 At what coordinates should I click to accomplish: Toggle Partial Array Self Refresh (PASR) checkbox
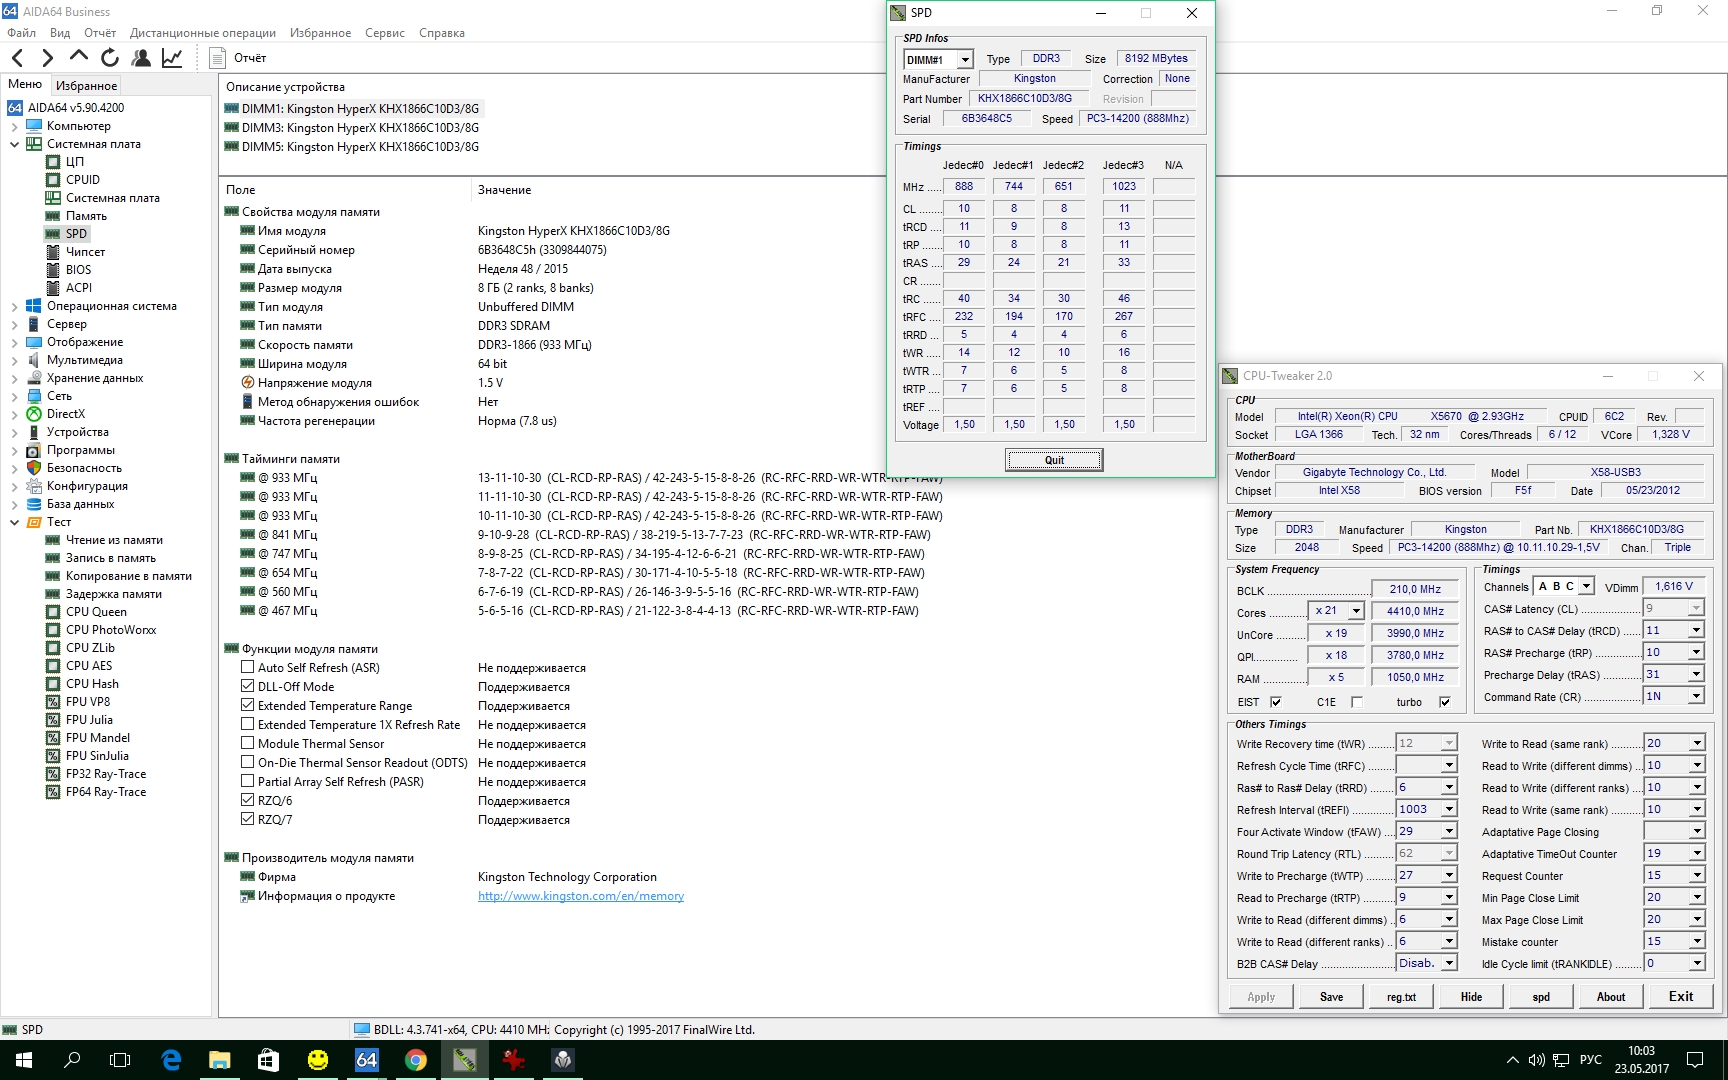[247, 782]
